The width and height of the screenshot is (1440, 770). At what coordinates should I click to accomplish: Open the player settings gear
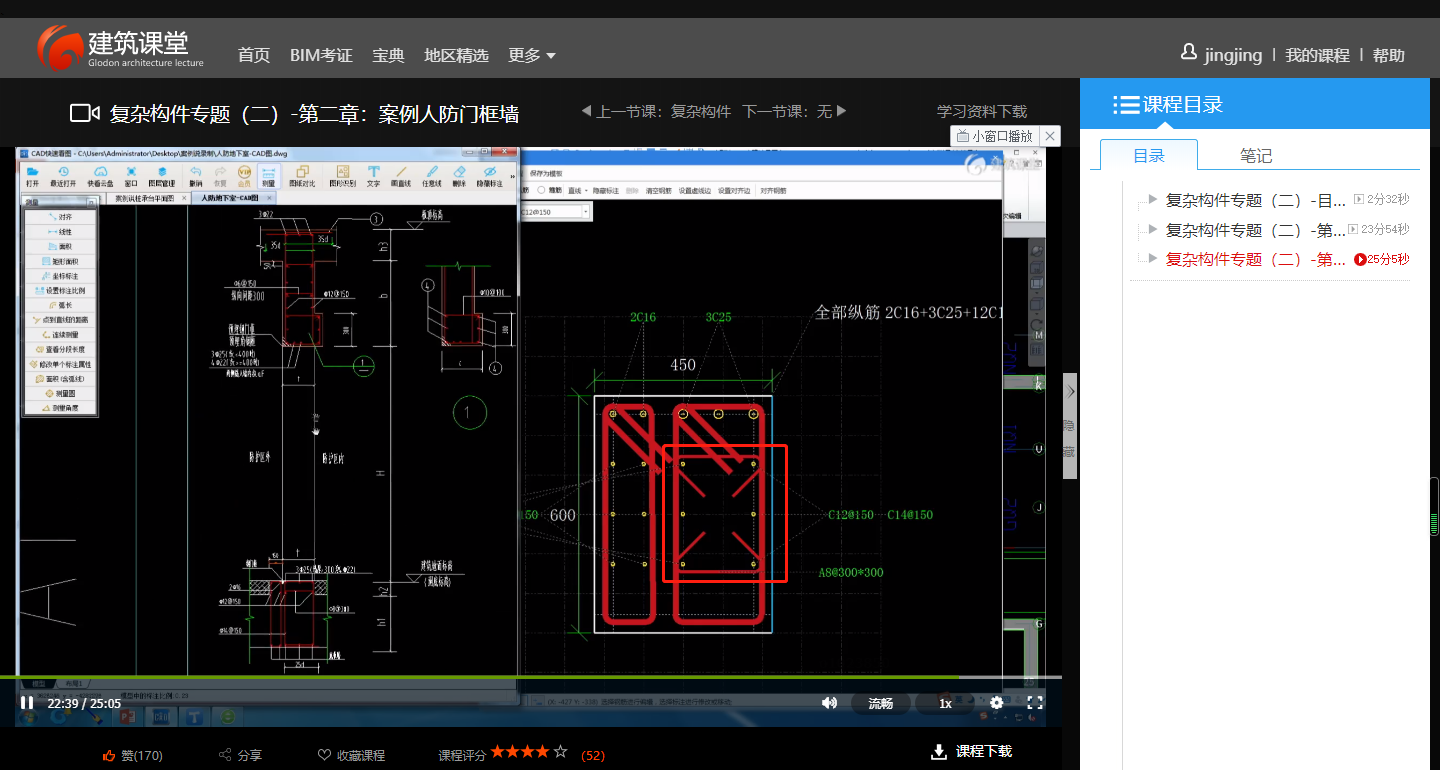(996, 703)
